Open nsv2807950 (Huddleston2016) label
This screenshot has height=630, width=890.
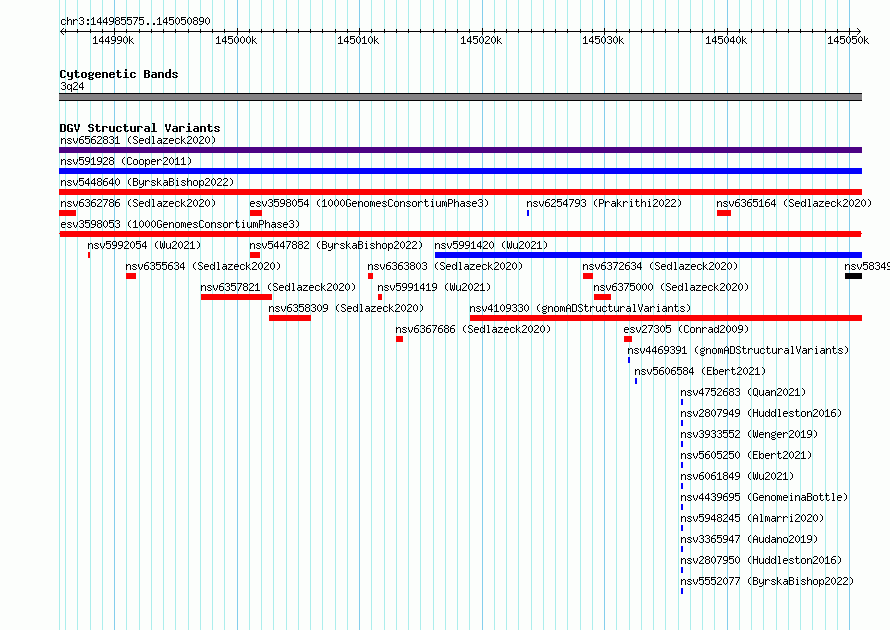click(x=761, y=560)
